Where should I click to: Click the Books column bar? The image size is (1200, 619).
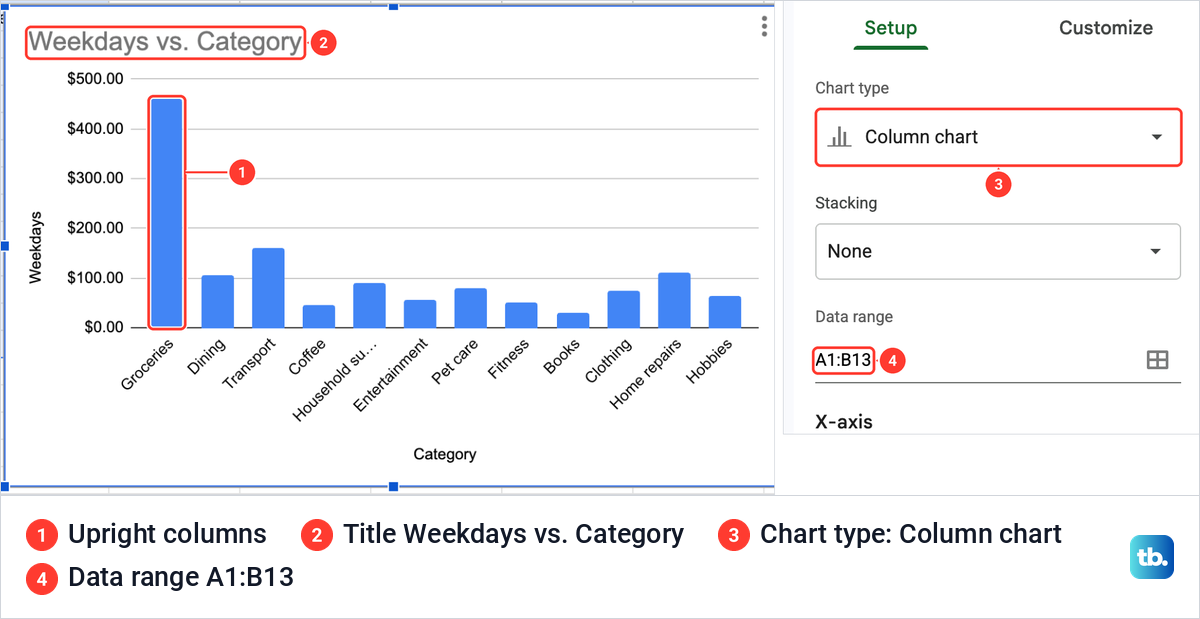click(x=572, y=320)
